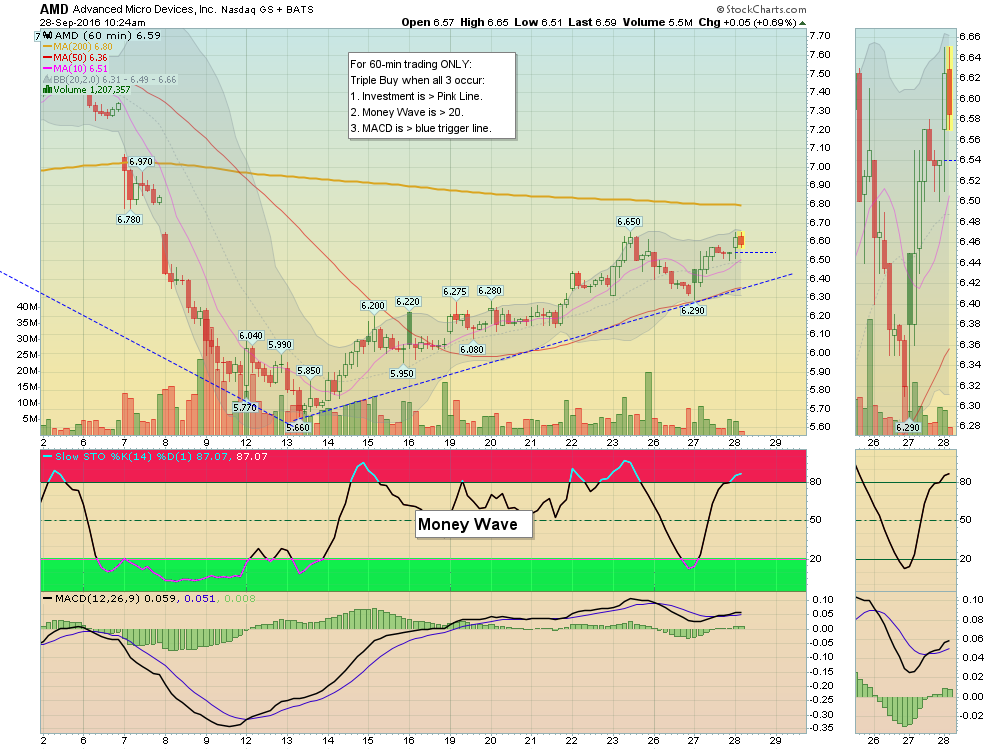
Task: Click the 6.780 price label
Action: click(129, 219)
